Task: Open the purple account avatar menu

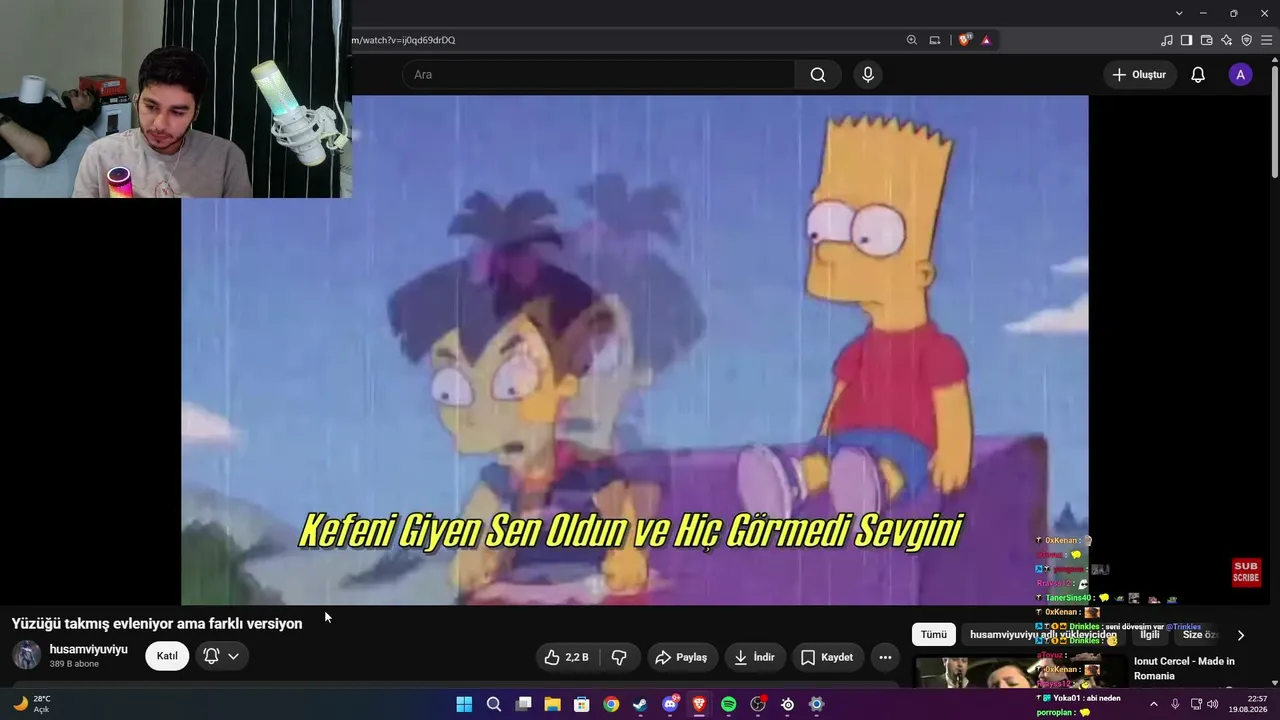Action: pos(1240,75)
